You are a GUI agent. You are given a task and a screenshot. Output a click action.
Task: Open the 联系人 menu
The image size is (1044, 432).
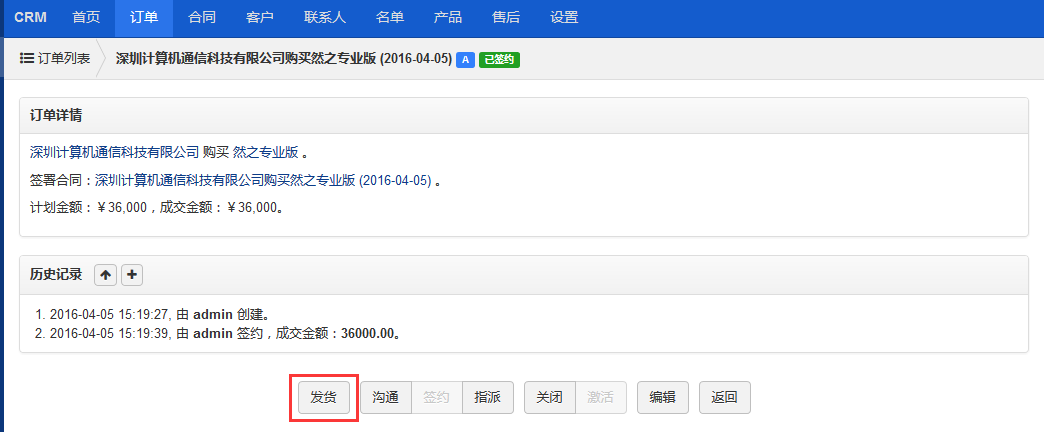click(x=325, y=18)
